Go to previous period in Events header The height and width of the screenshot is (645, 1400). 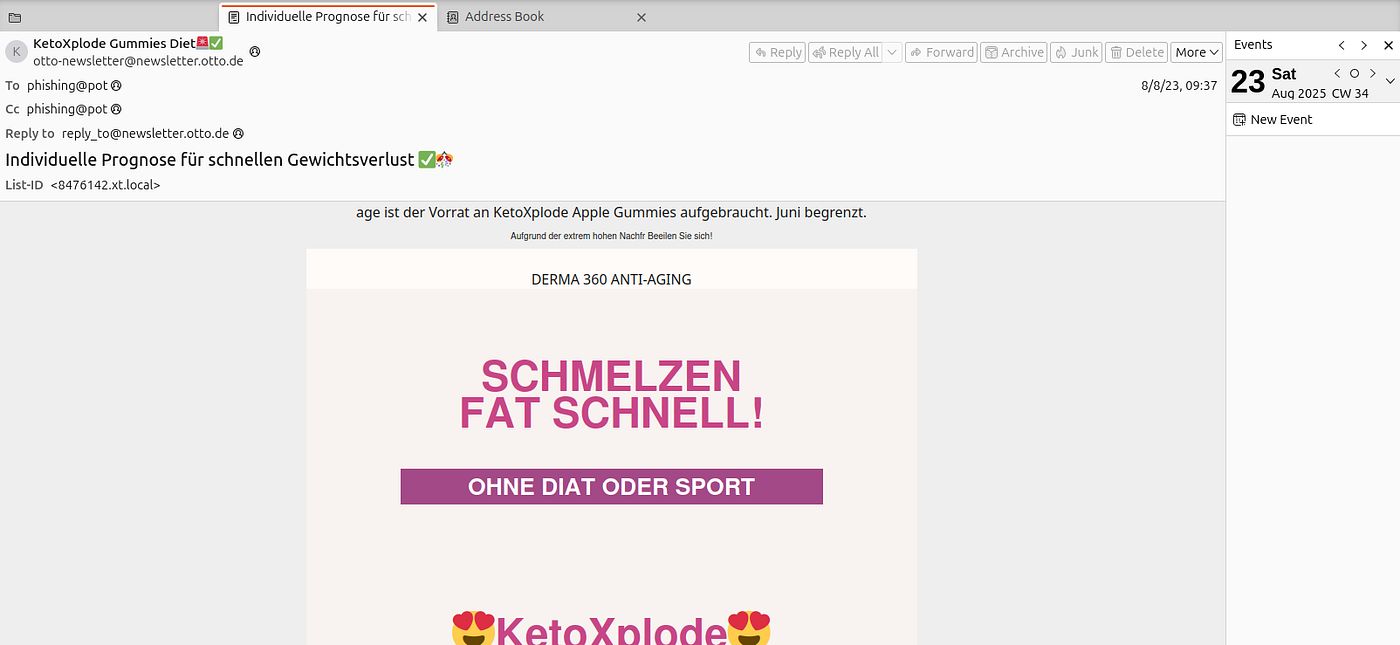click(1342, 45)
